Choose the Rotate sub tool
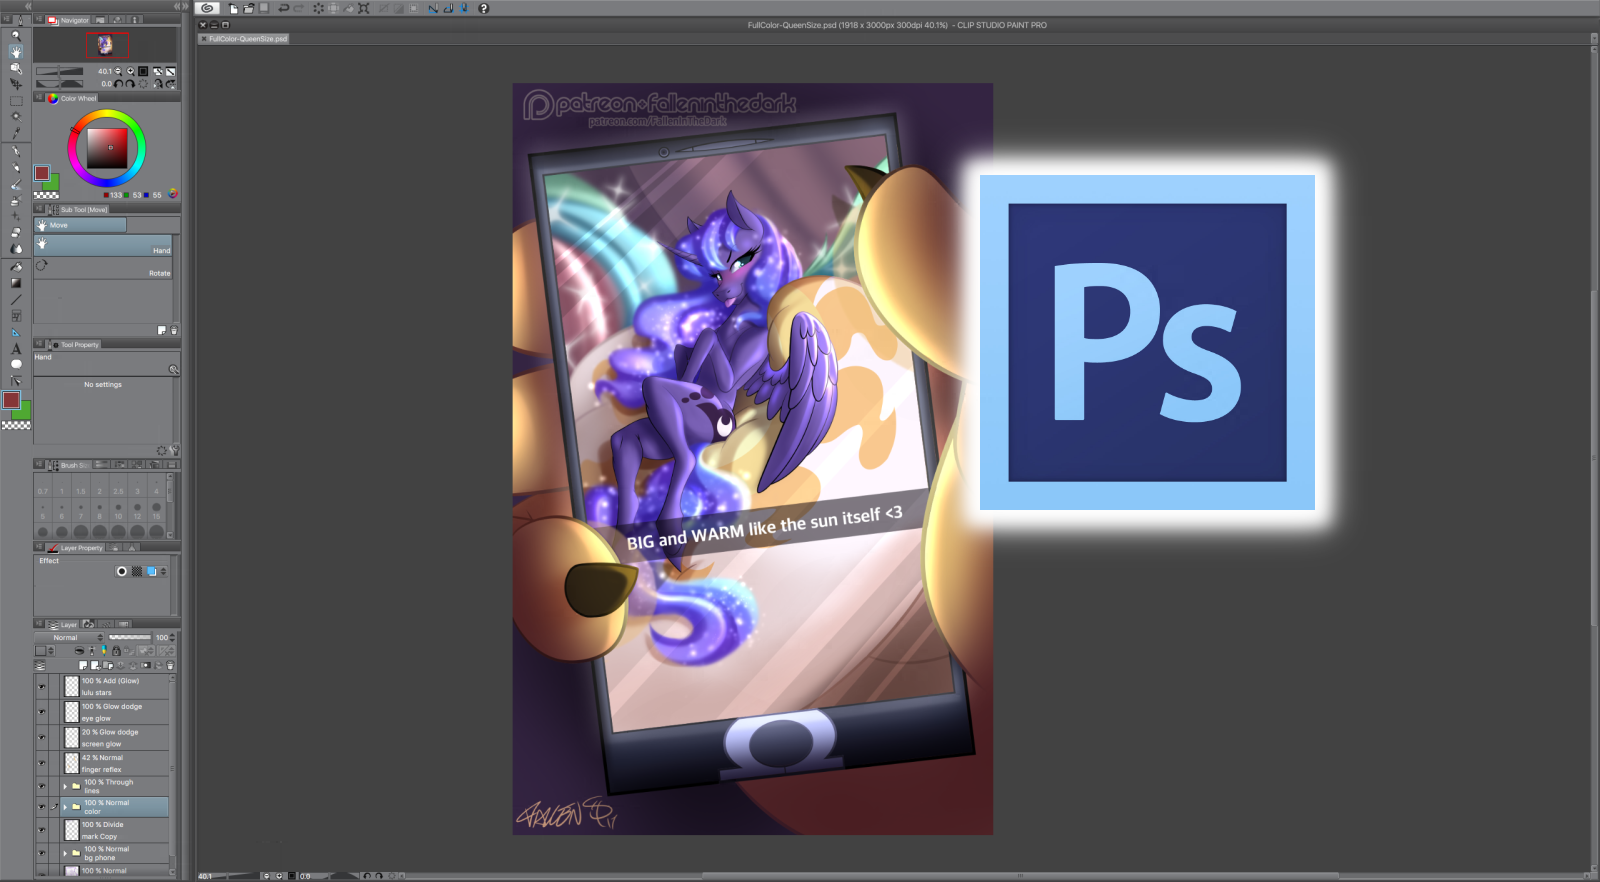 pos(103,268)
